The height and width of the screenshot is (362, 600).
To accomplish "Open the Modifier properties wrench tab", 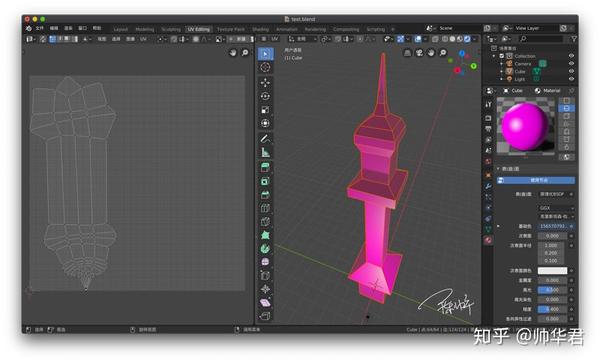I will pos(488,186).
